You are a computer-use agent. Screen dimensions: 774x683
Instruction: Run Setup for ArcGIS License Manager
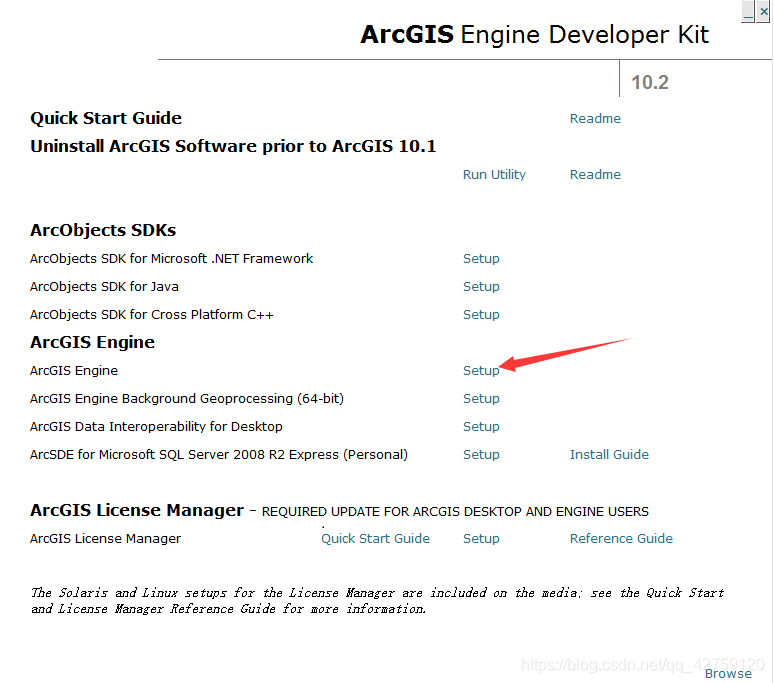coord(481,538)
